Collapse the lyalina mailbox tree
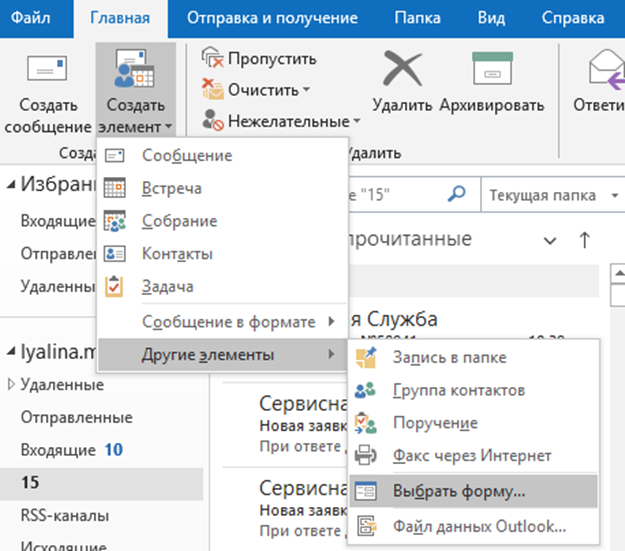Image resolution: width=625 pixels, height=551 pixels. point(11,352)
